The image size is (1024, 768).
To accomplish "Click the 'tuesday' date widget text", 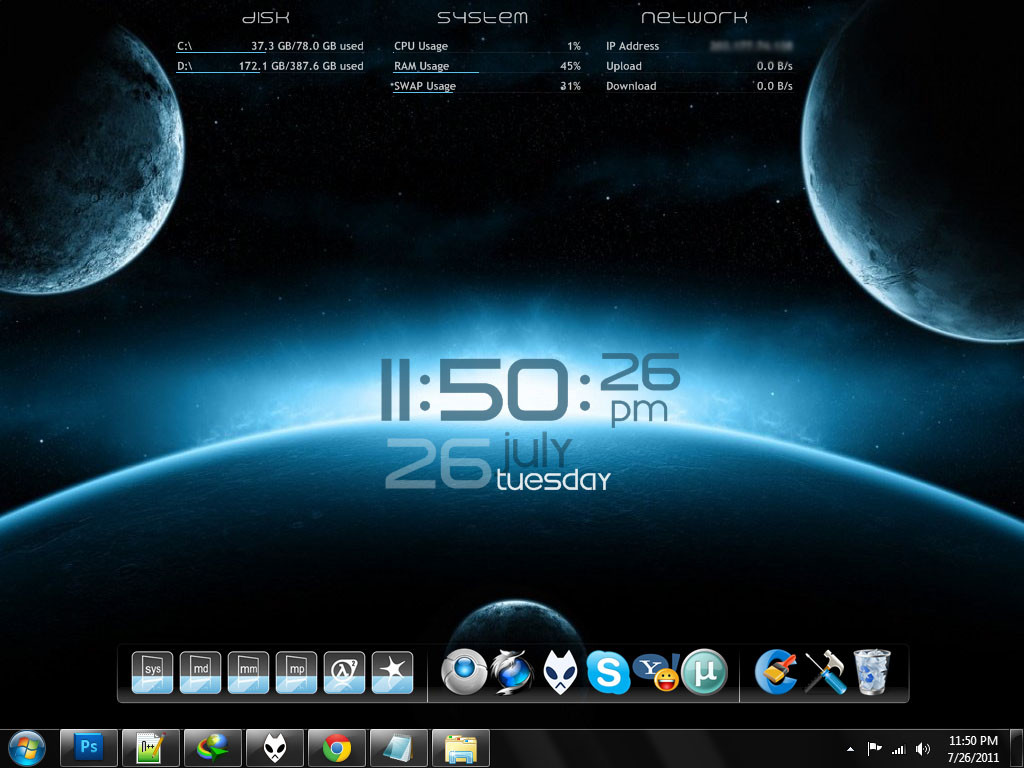I will [553, 481].
